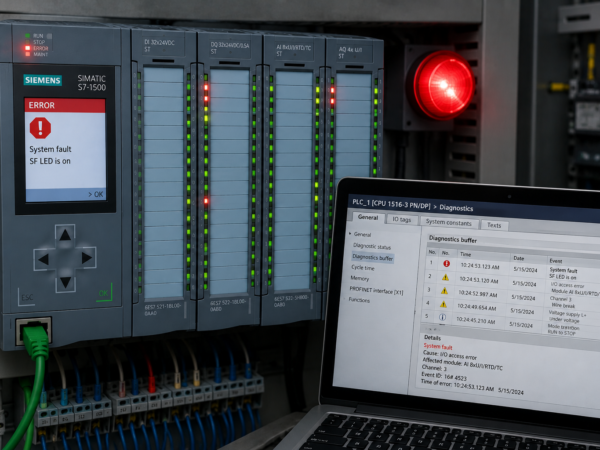
Task: Open Diagnostic status in the navigation tree
Action: click(x=372, y=246)
